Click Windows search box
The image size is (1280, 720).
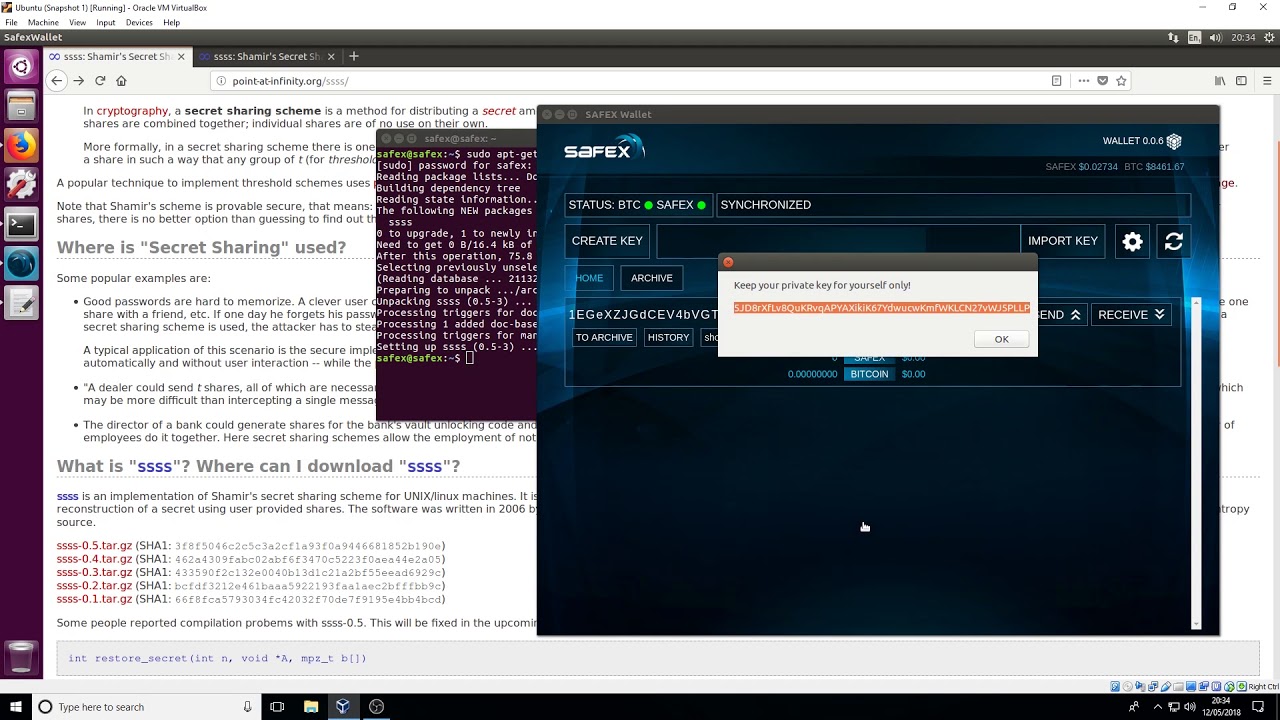[x=146, y=707]
